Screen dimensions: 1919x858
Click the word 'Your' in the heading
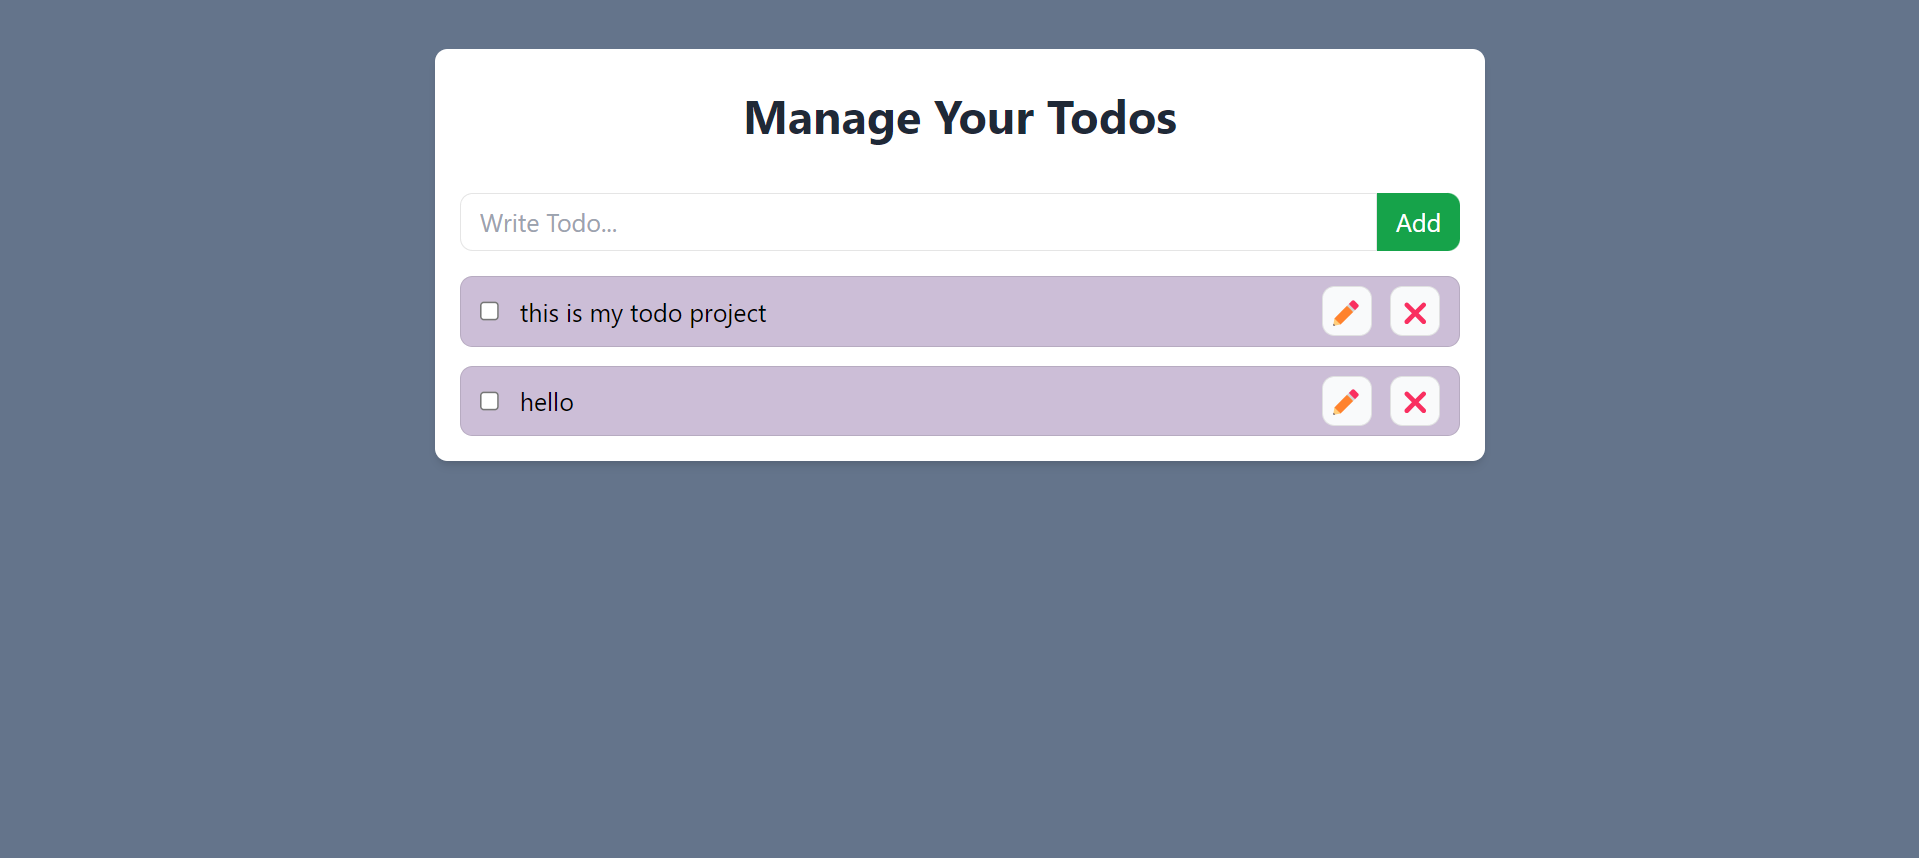point(984,118)
